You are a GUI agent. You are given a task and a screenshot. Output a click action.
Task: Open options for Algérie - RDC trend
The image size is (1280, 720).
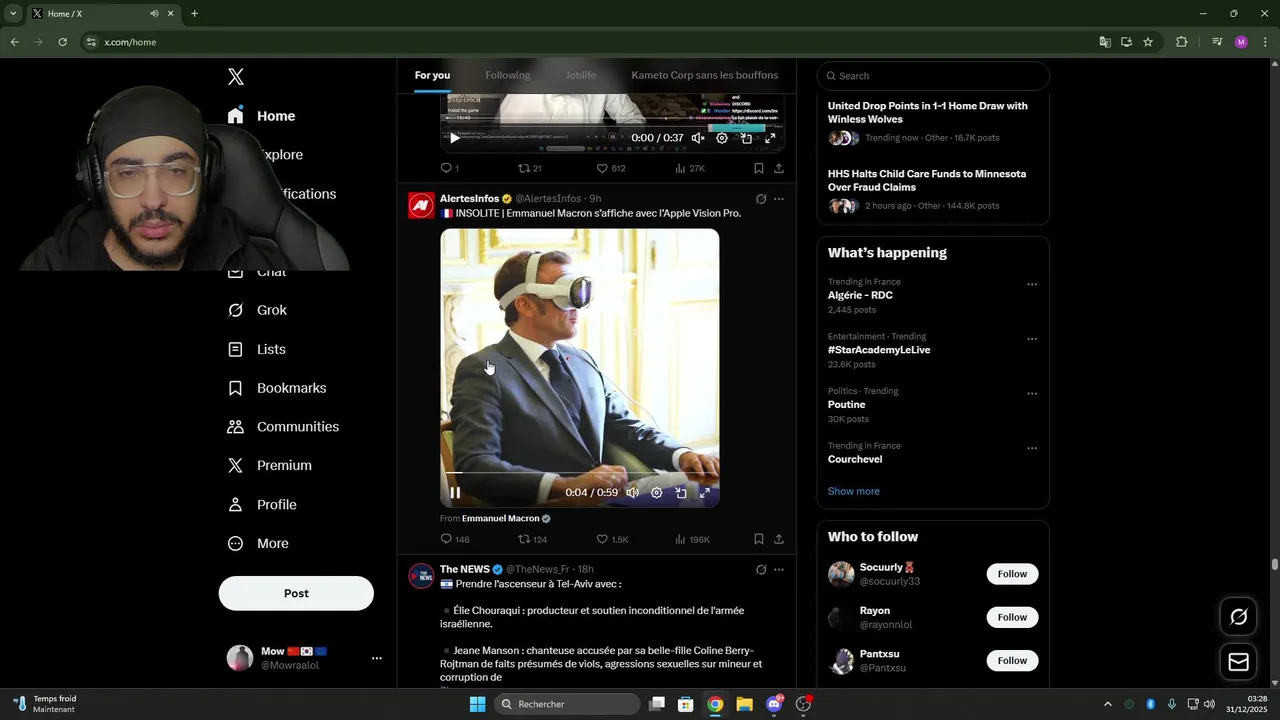point(1032,284)
